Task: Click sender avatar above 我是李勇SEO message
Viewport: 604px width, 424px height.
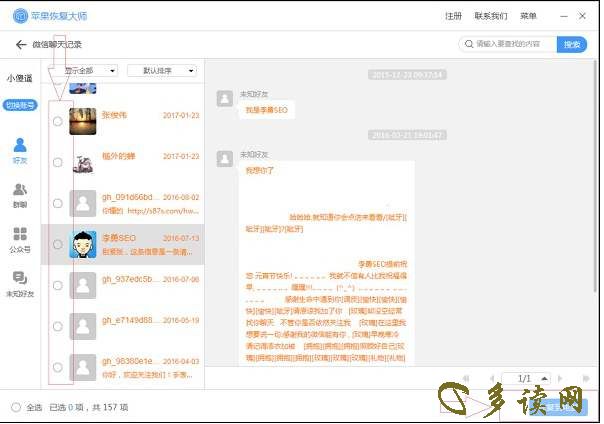Action: 225,99
